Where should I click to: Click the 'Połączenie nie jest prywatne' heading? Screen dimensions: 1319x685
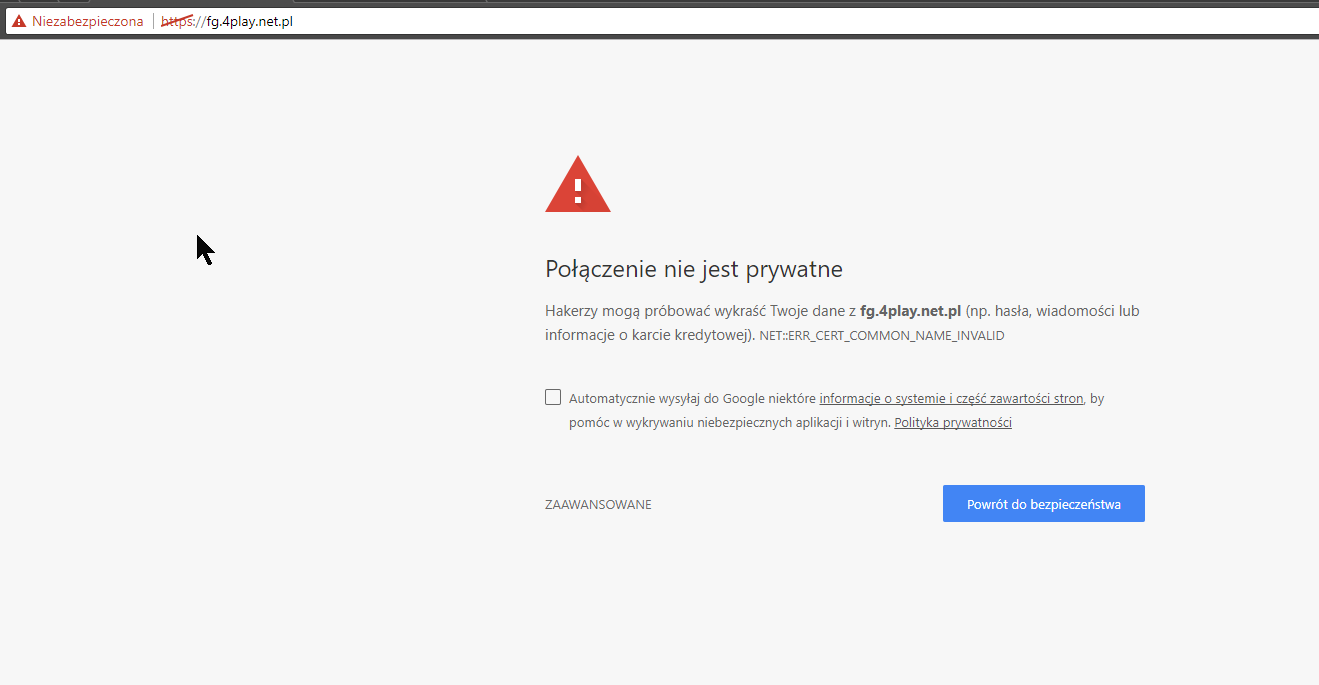(x=693, y=269)
